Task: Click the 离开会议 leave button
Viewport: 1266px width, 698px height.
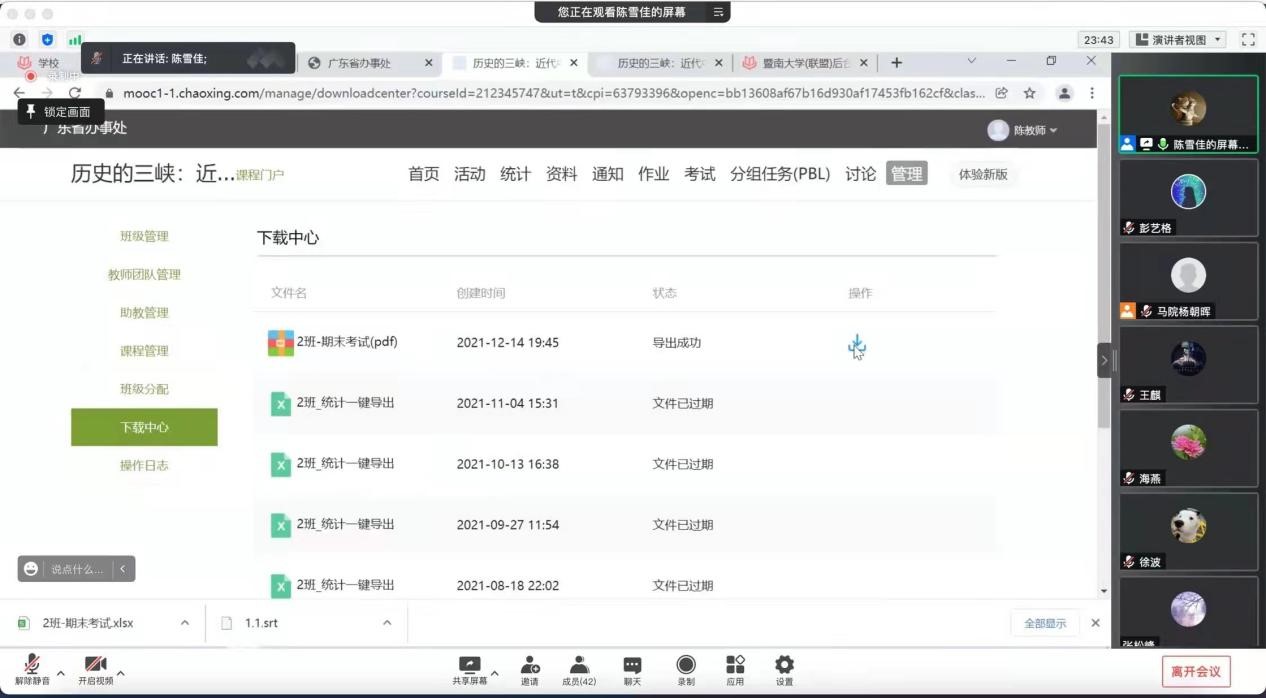Action: click(x=1195, y=671)
